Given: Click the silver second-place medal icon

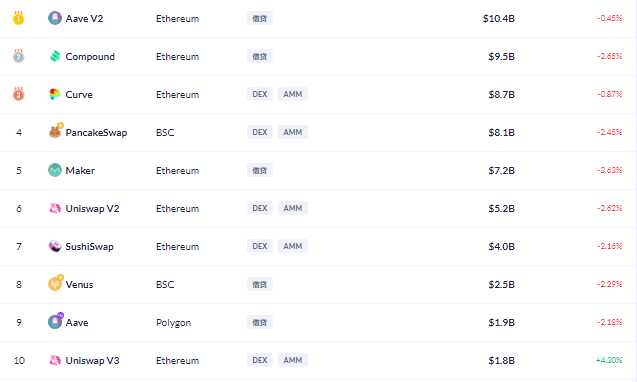Looking at the screenshot, I should pyautogui.click(x=18, y=56).
